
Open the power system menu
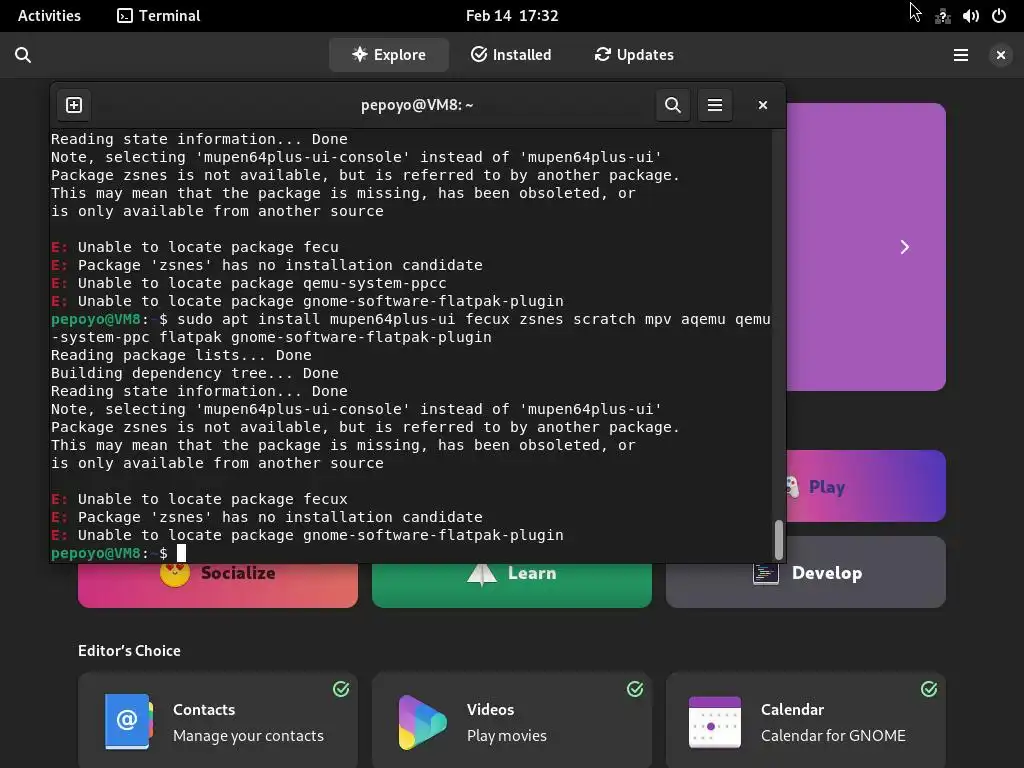point(999,16)
